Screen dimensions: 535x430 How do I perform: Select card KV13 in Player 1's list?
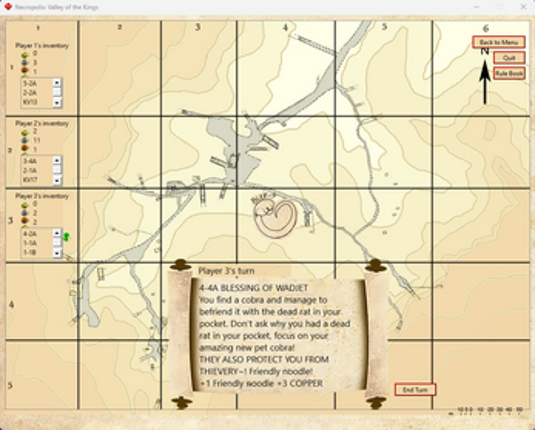click(x=37, y=102)
